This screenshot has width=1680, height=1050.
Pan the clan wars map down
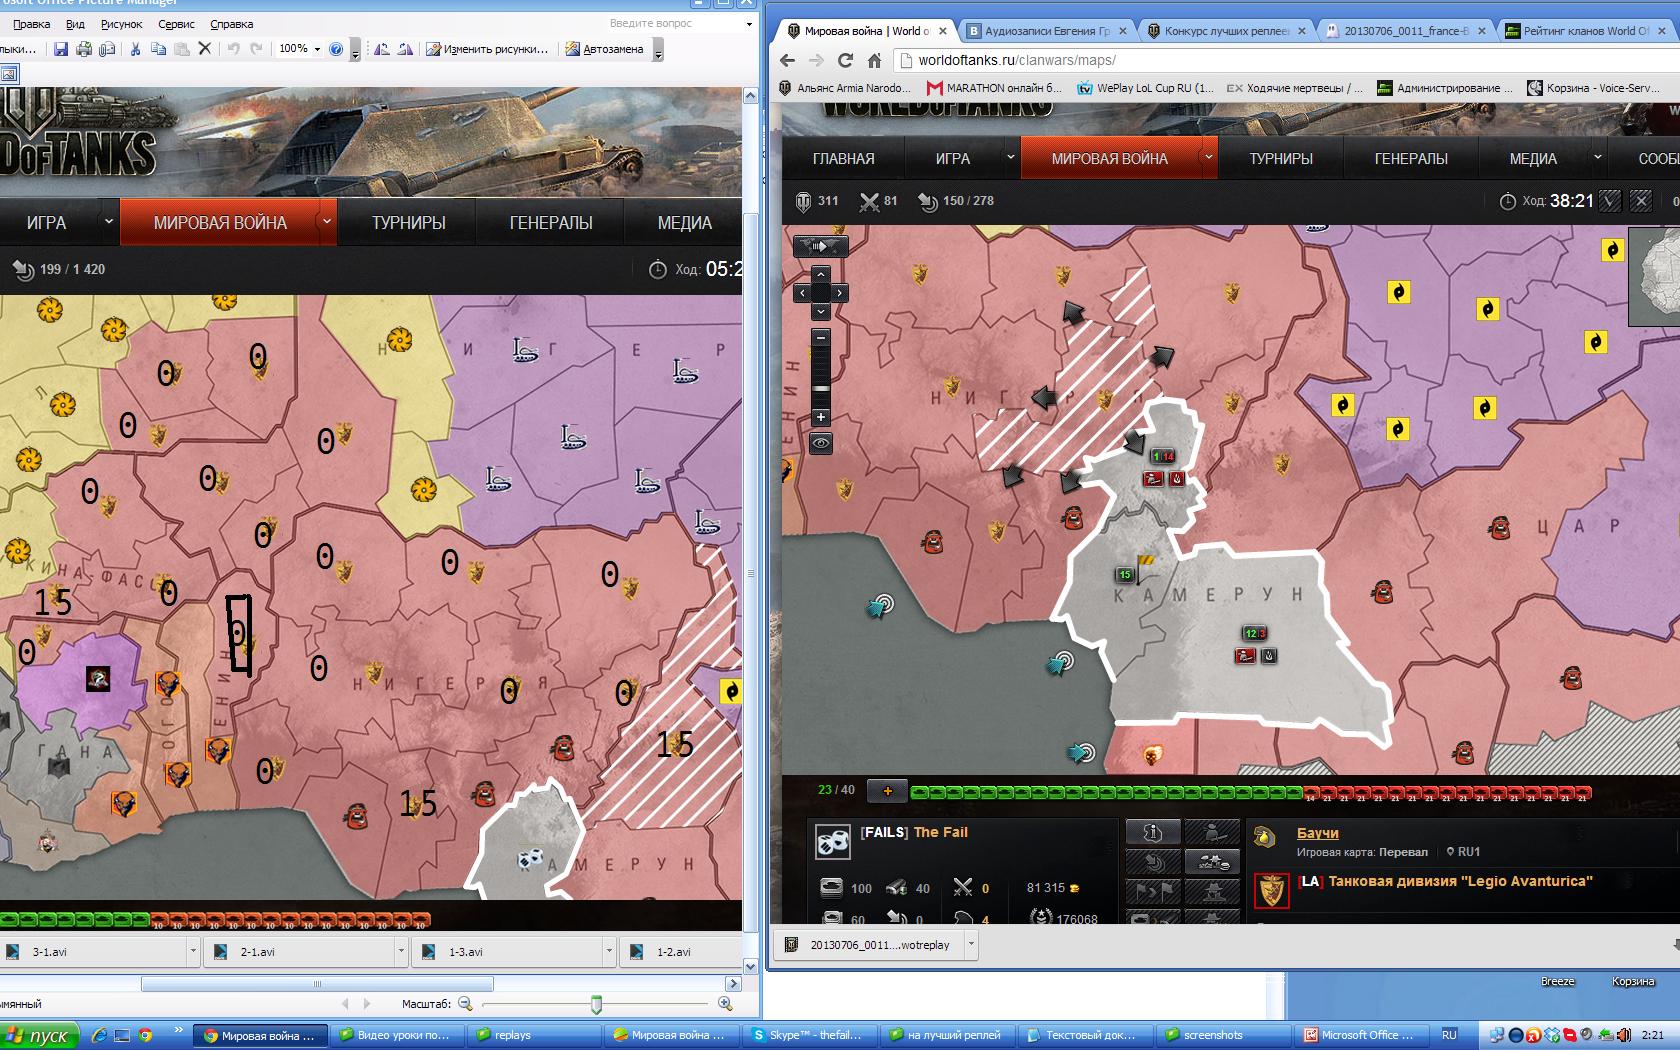(x=820, y=311)
